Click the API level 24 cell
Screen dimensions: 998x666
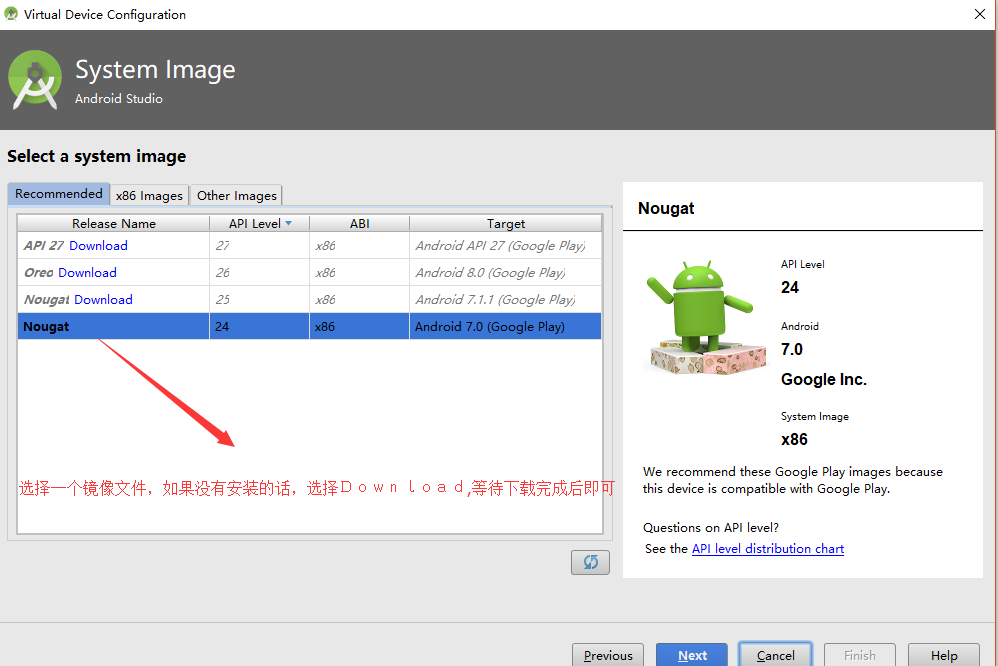pyautogui.click(x=259, y=327)
